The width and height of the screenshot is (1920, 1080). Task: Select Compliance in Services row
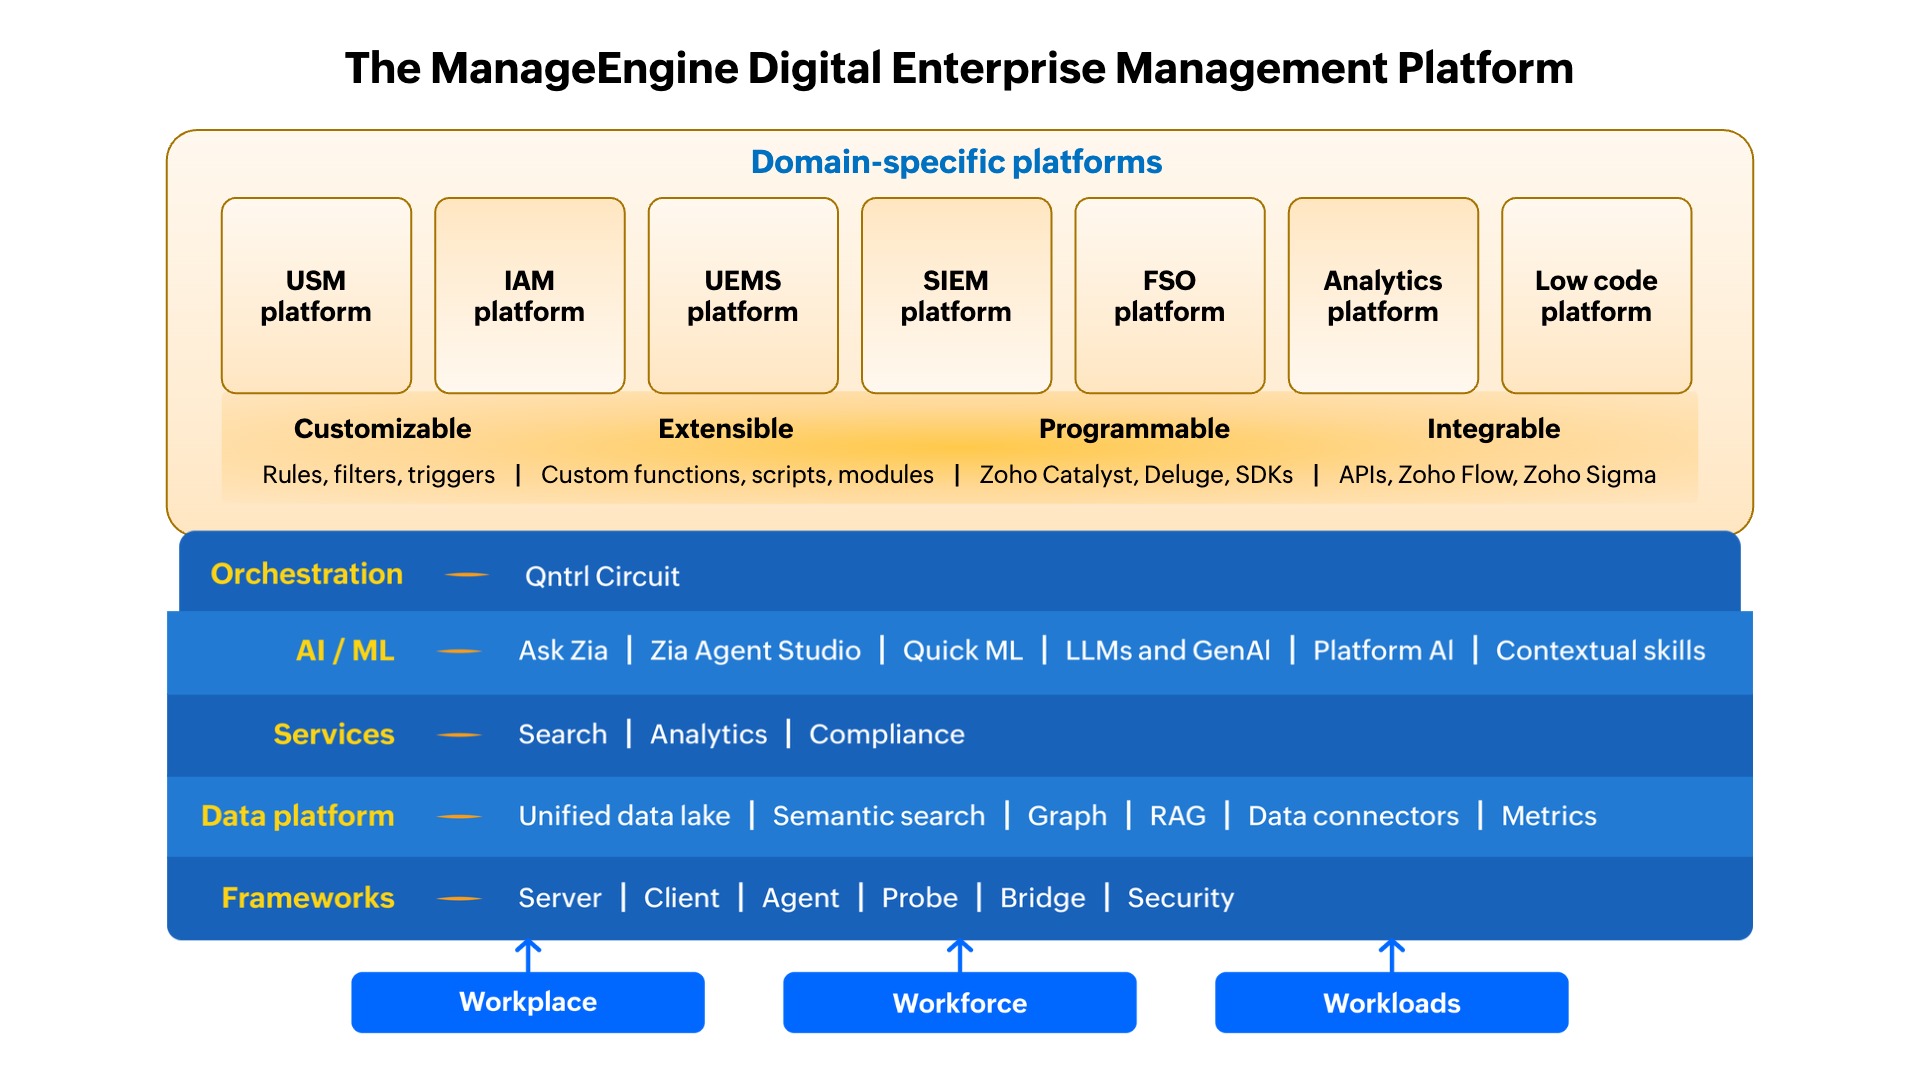pos(887,734)
